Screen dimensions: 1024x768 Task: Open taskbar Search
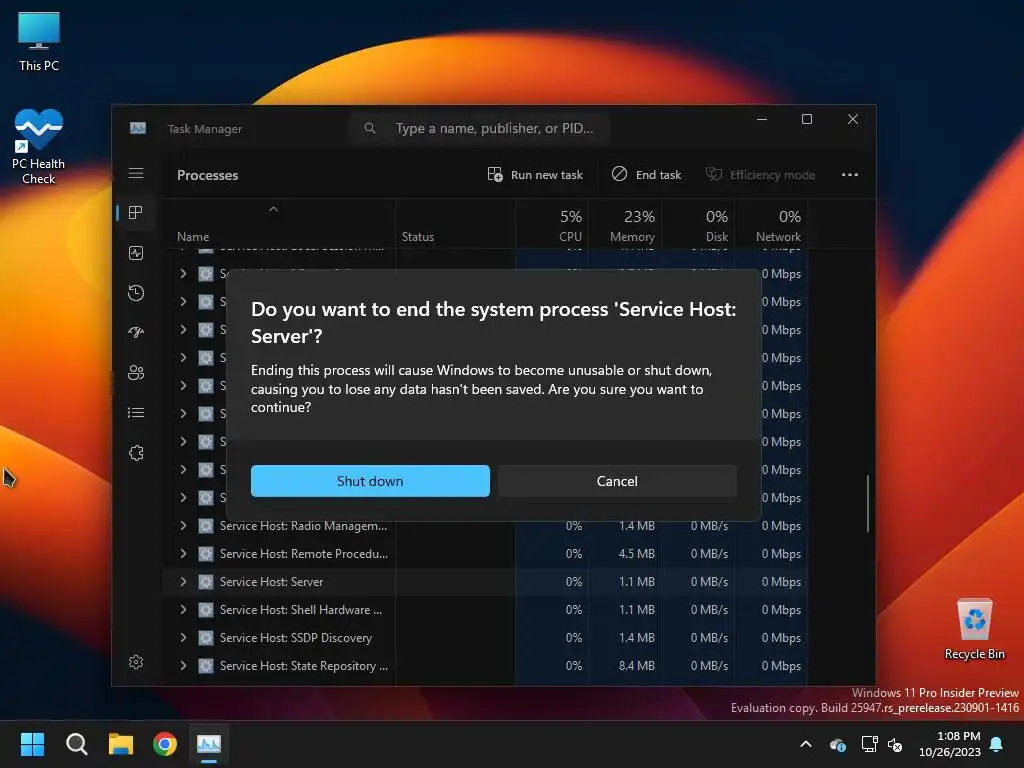[76, 744]
